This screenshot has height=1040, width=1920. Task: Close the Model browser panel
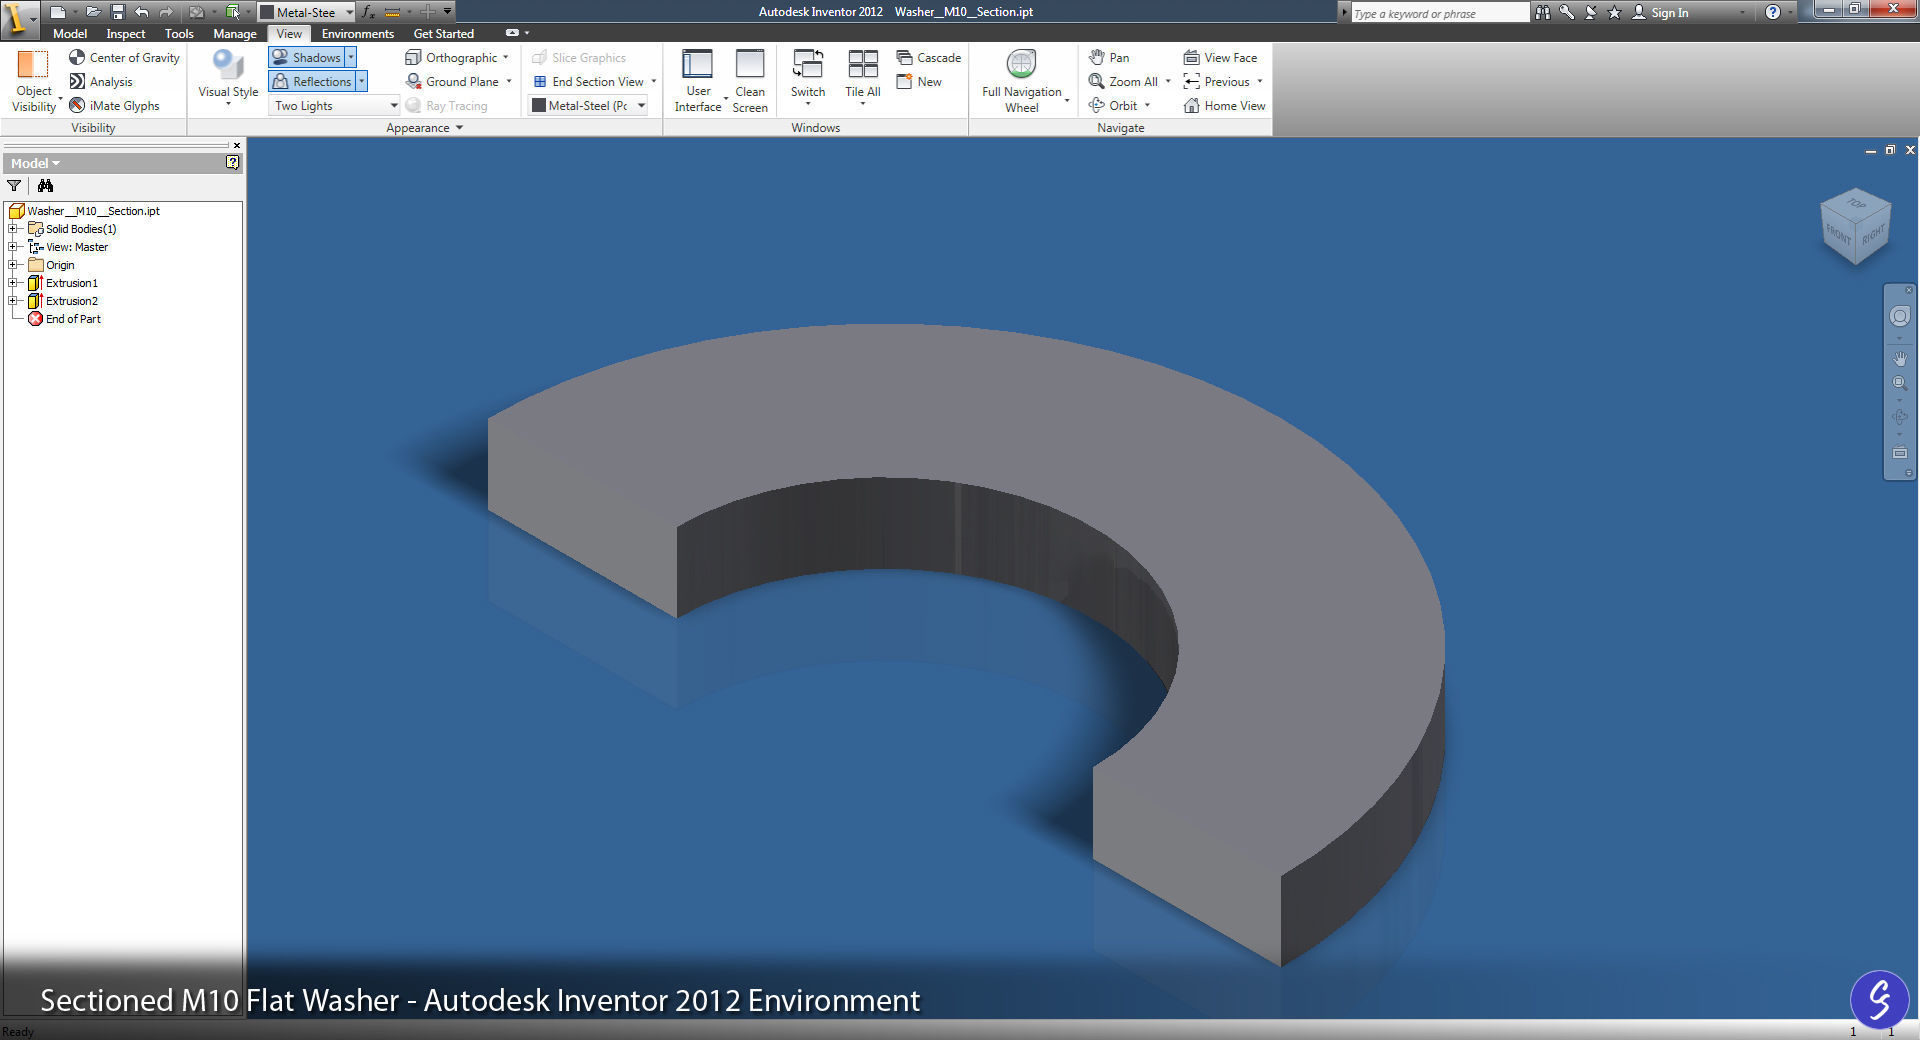[x=237, y=145]
